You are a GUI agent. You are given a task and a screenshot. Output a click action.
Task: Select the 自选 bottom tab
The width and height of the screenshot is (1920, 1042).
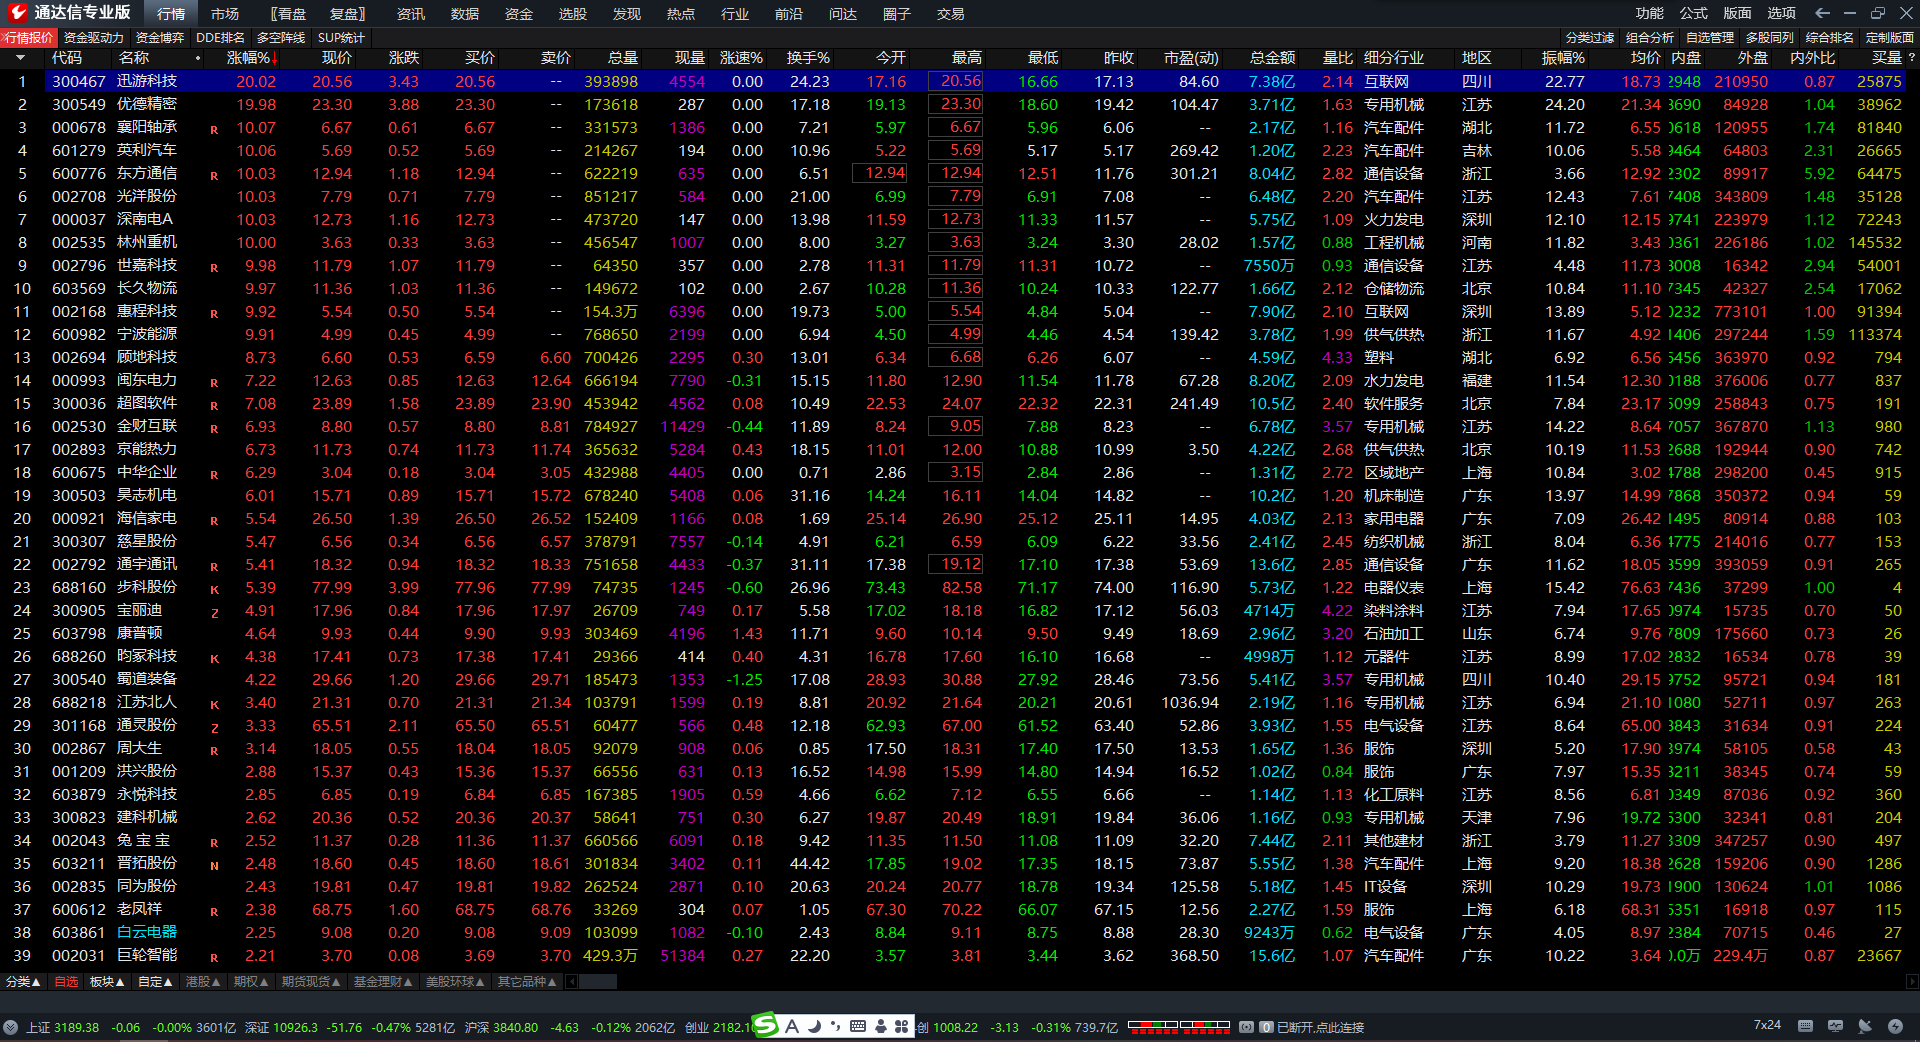66,982
